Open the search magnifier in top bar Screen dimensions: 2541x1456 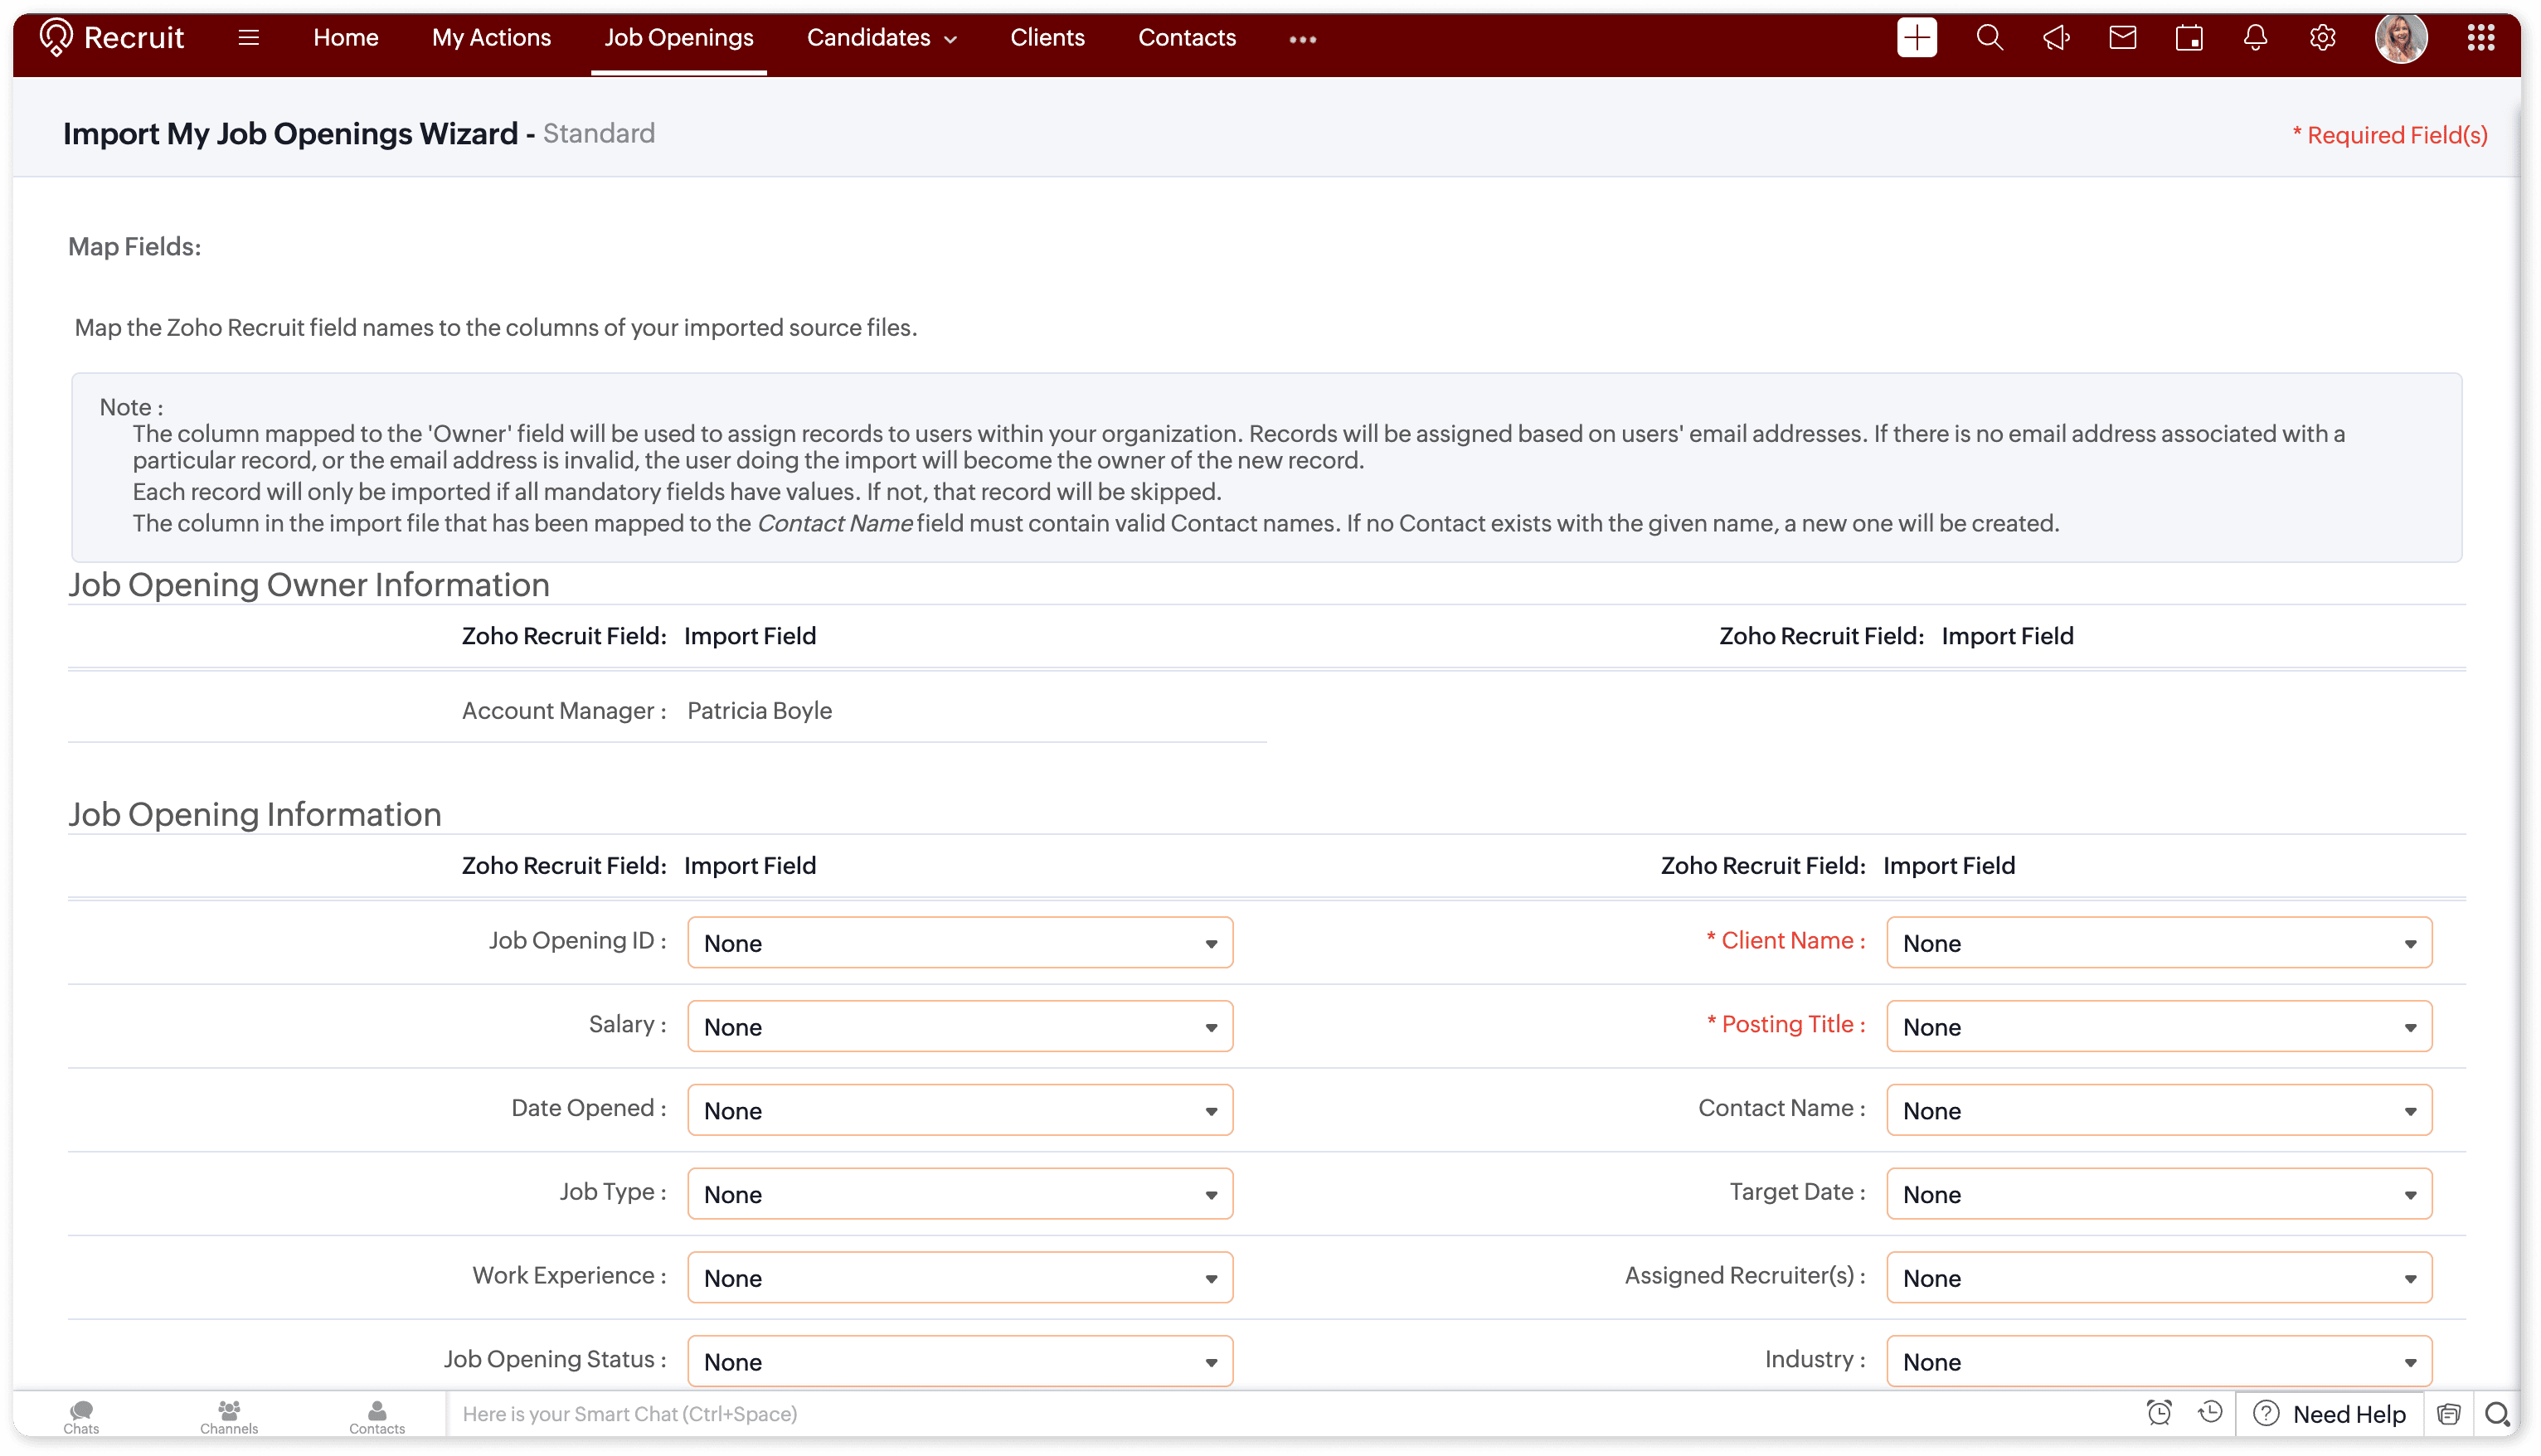coord(1989,38)
